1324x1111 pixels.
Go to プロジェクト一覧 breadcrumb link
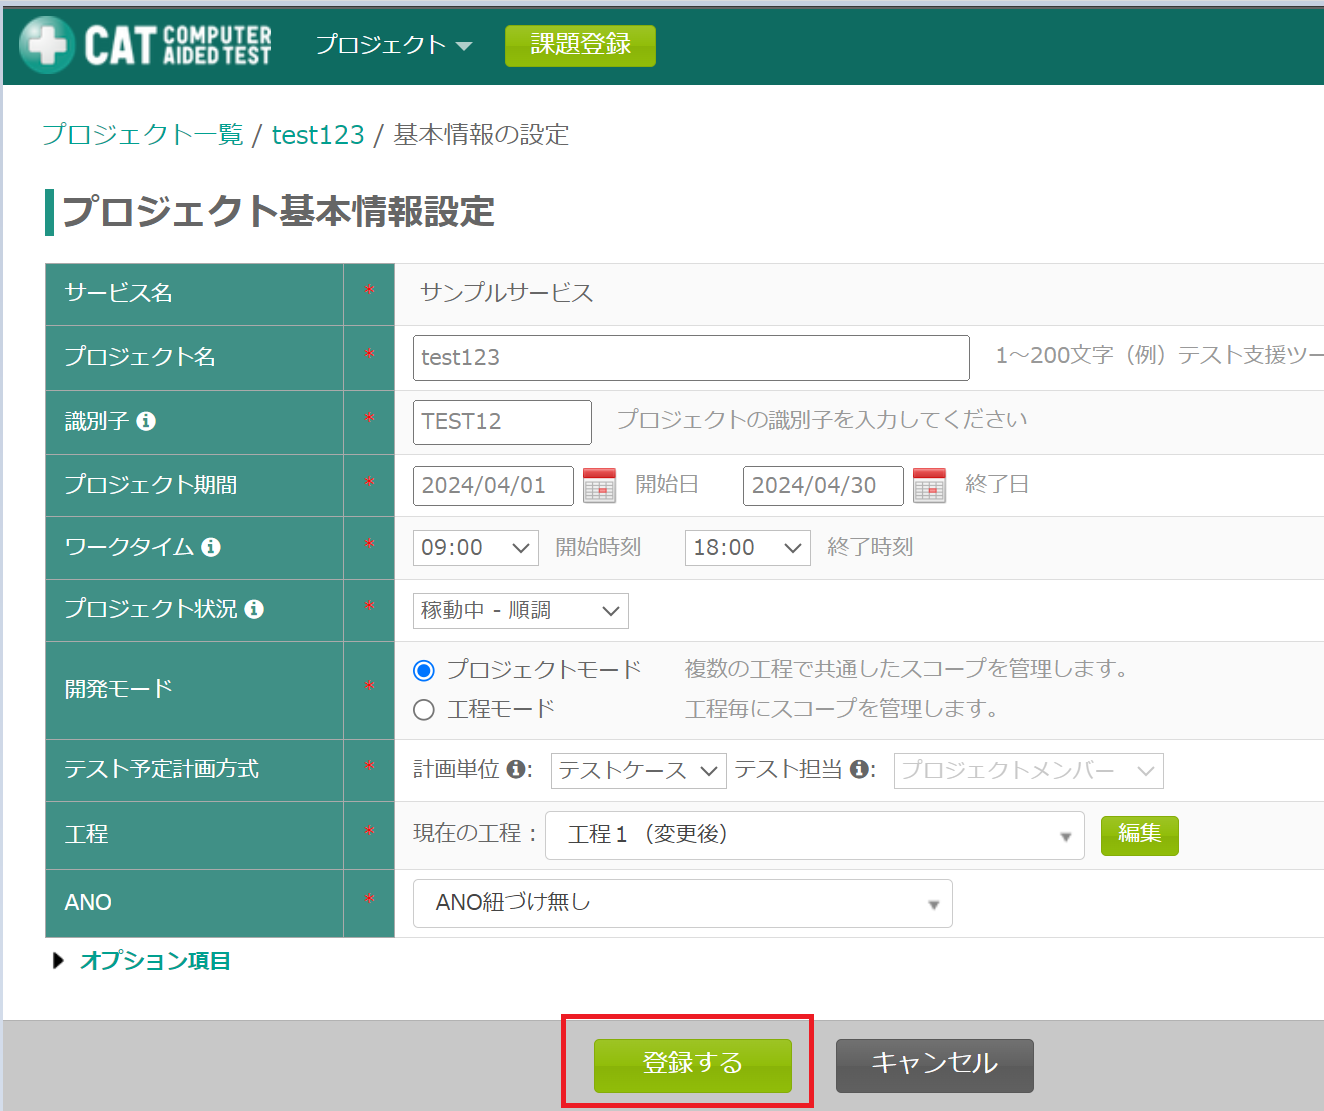click(143, 135)
